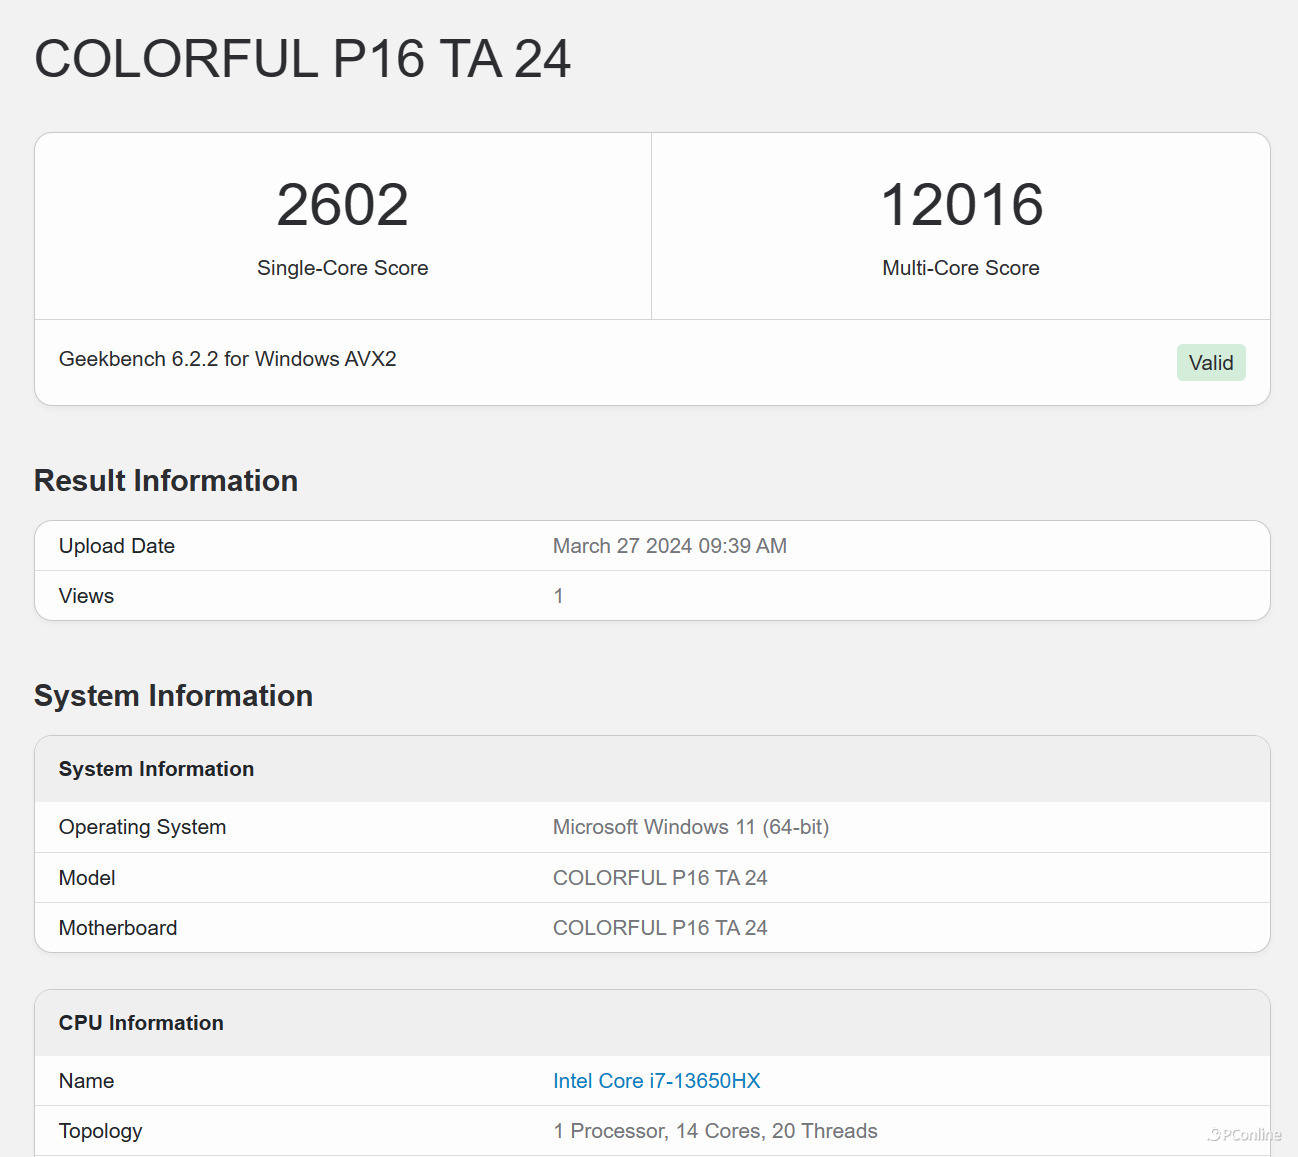This screenshot has width=1298, height=1157.
Task: Click the Multi-Core Score label
Action: click(960, 268)
